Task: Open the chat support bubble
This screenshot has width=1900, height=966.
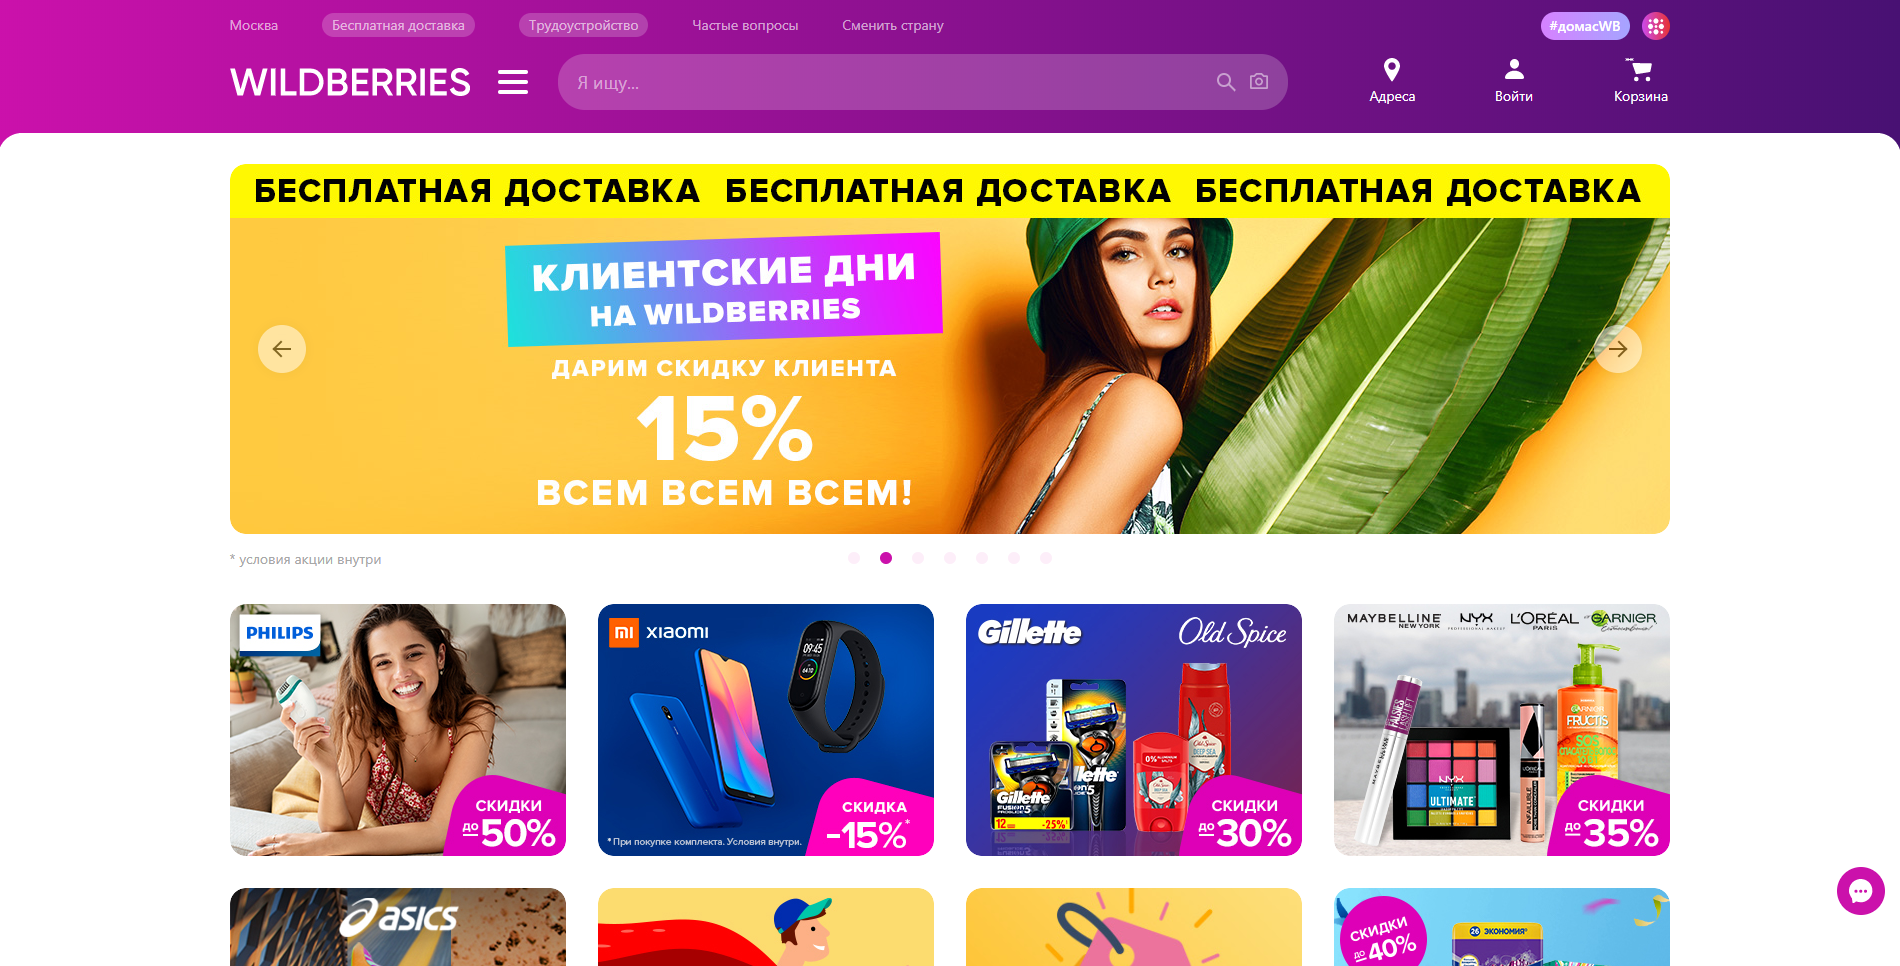Action: [x=1860, y=891]
